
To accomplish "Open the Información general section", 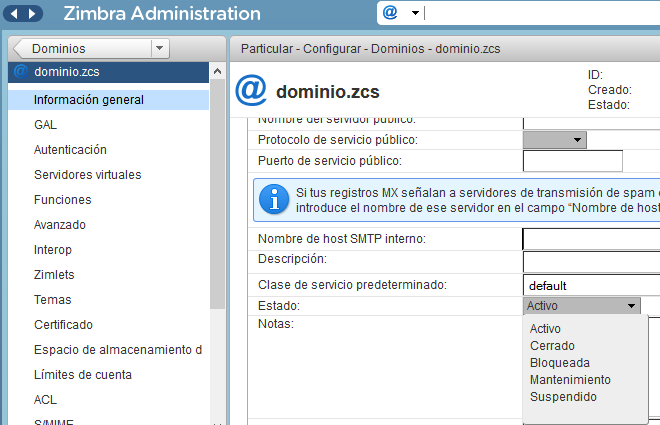I will pyautogui.click(x=108, y=100).
